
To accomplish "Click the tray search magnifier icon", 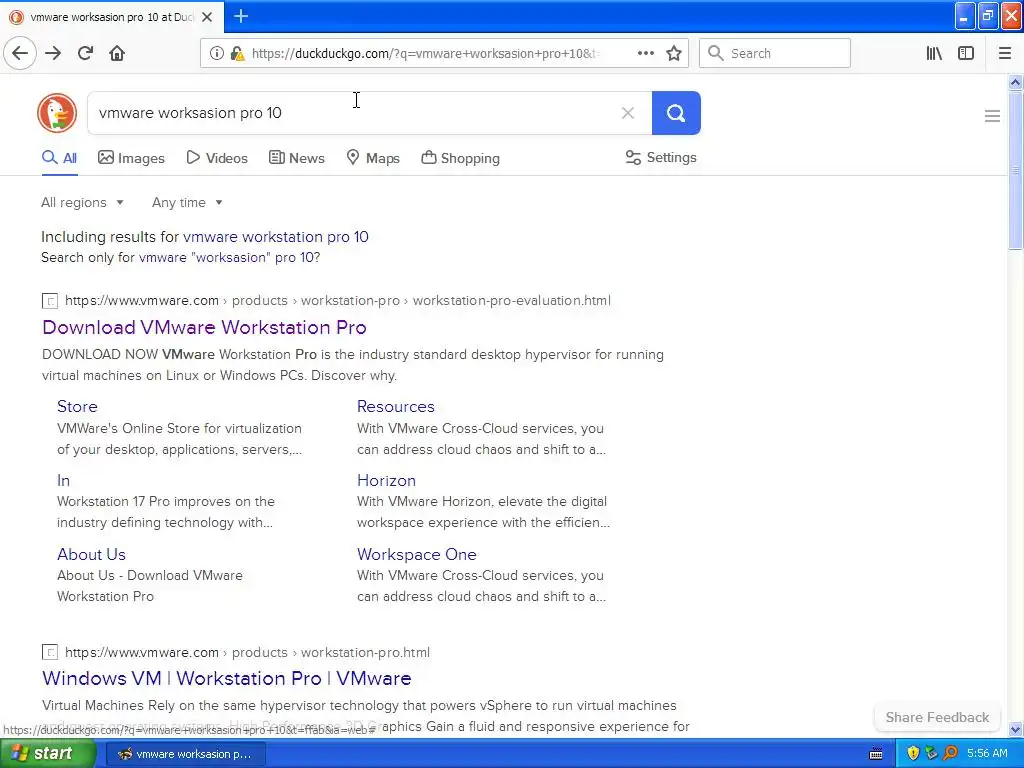I will point(950,753).
